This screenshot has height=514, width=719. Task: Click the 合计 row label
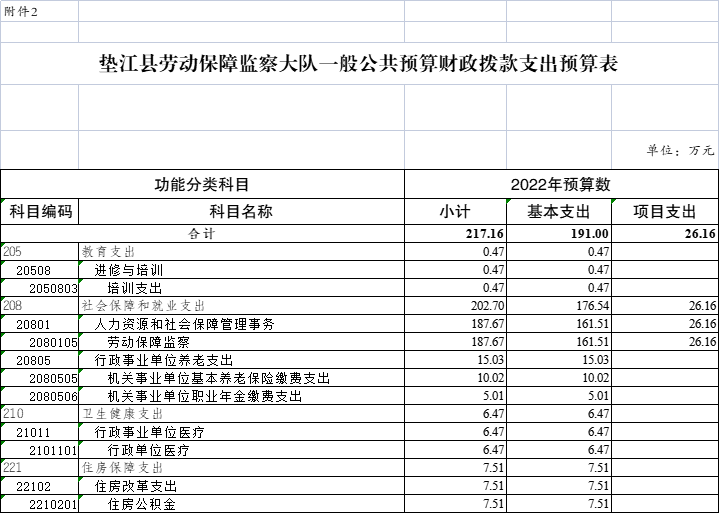pyautogui.click(x=202, y=233)
